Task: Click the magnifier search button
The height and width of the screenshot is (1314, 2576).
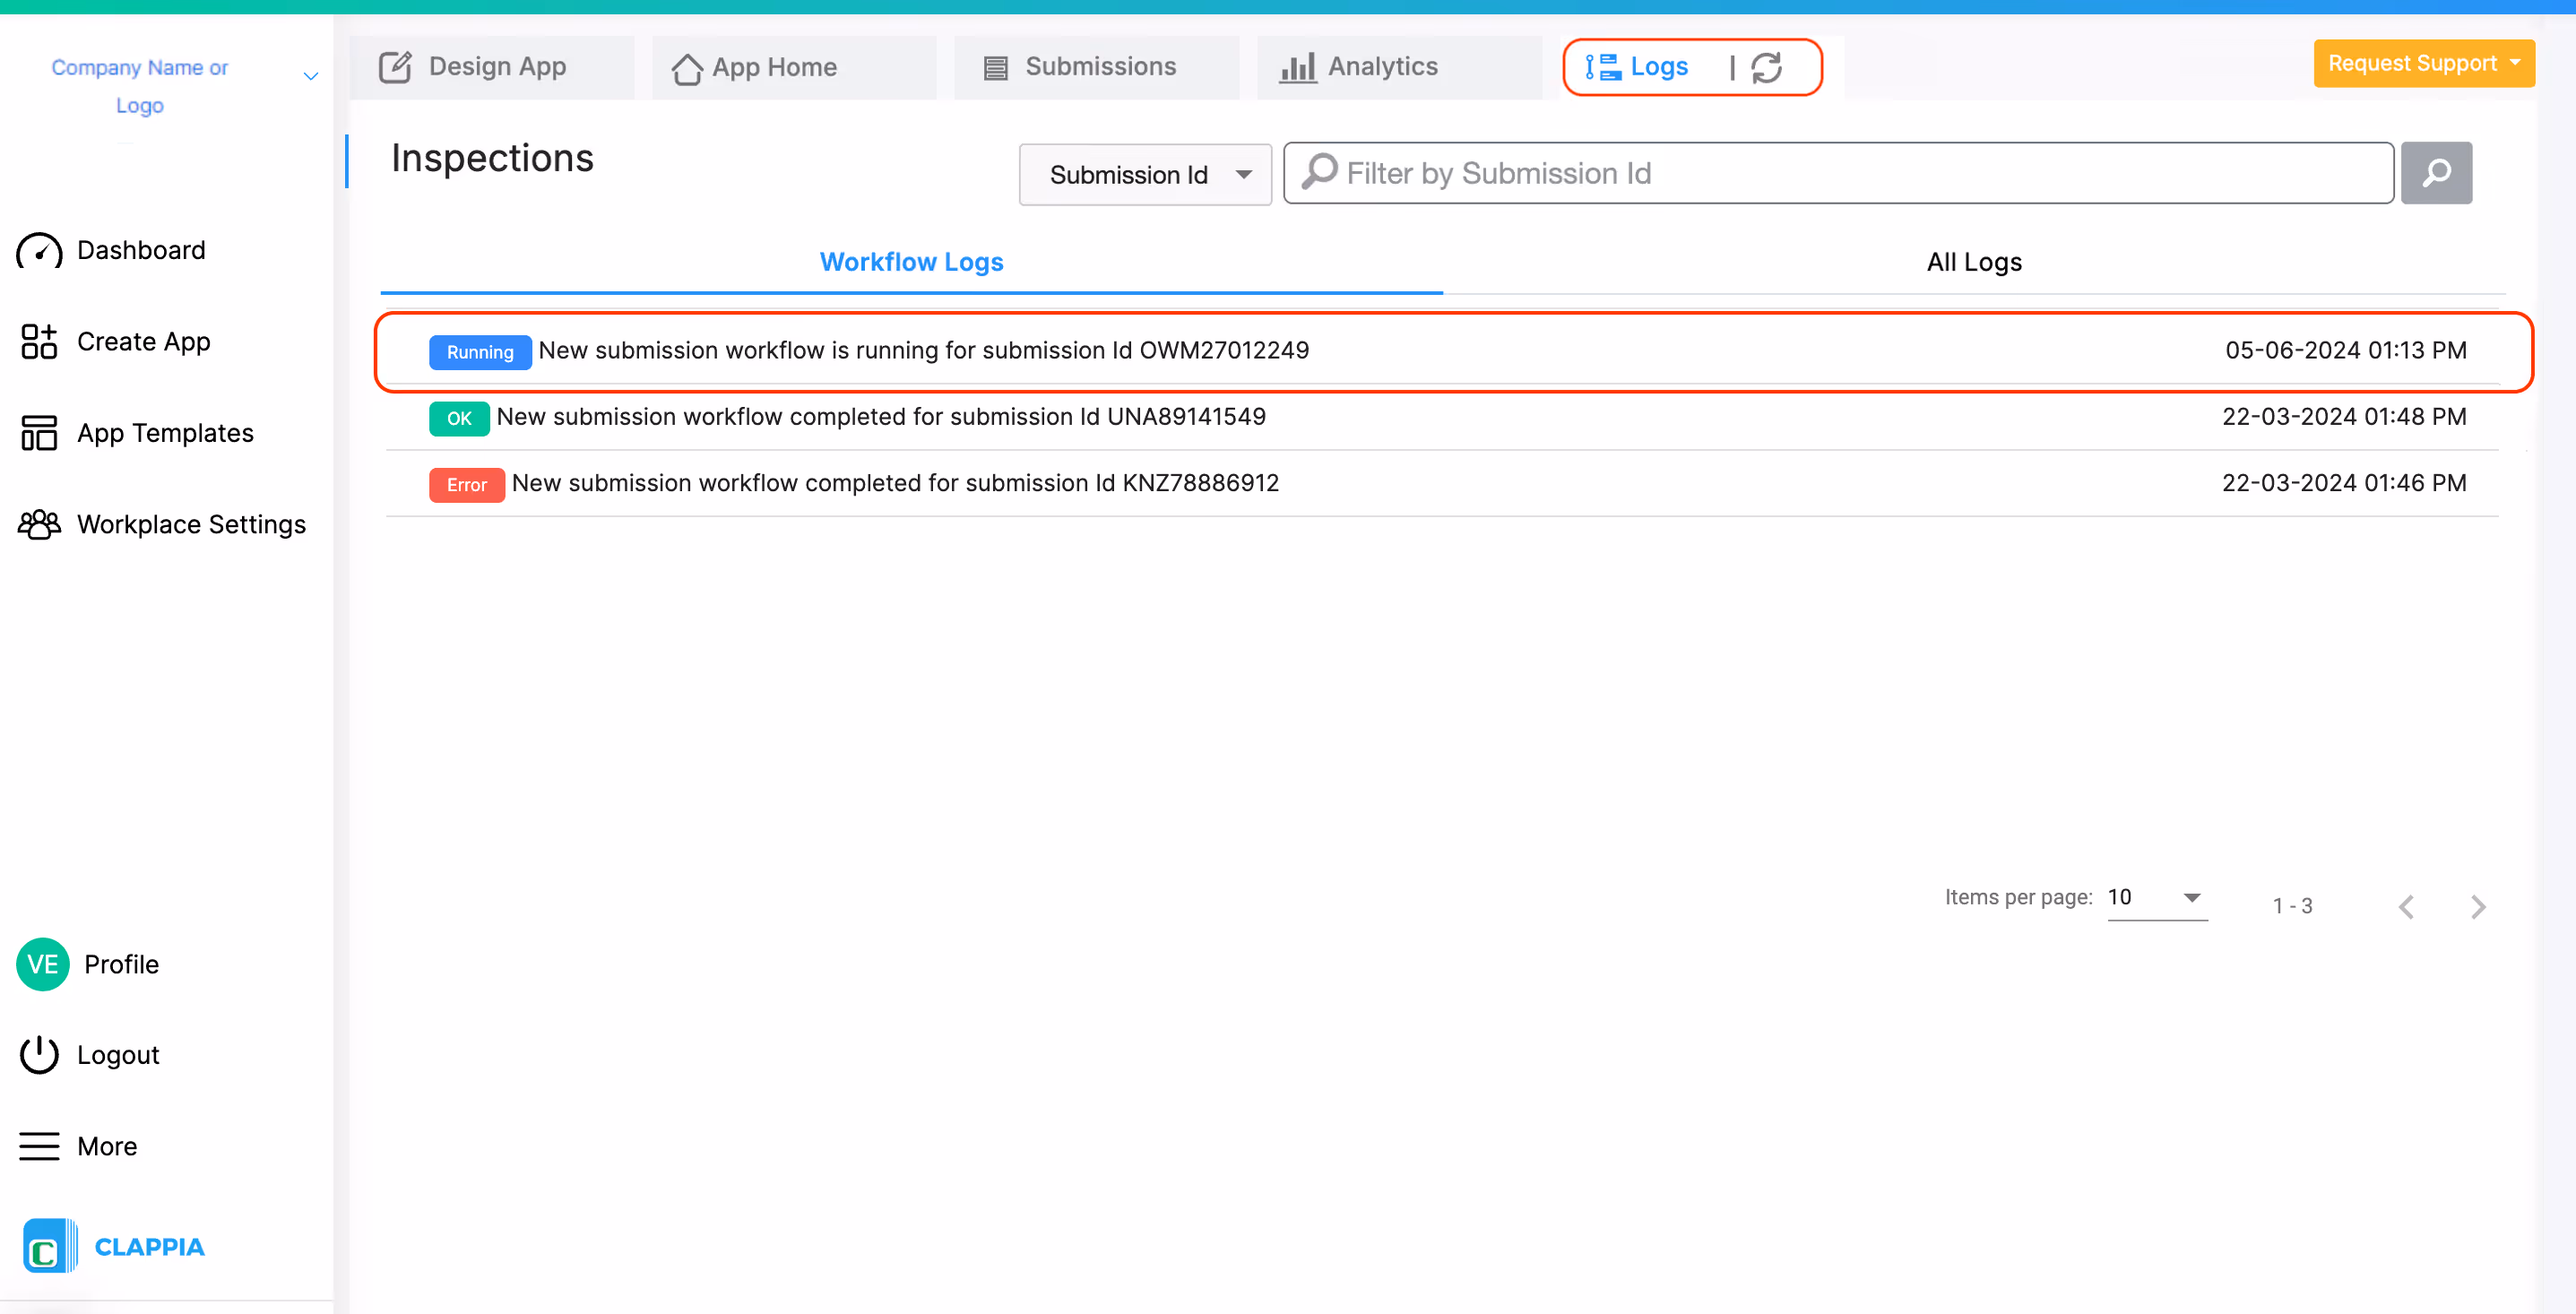Action: 2436,173
